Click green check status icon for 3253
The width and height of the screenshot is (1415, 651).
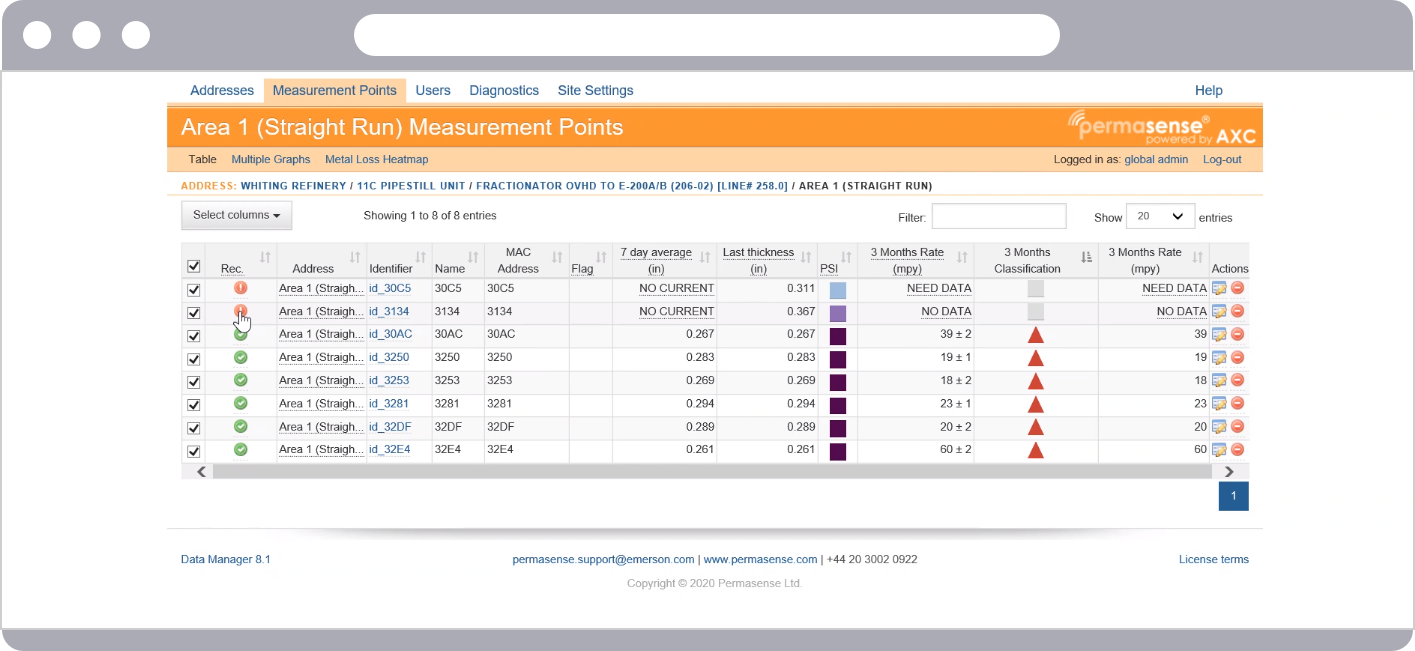point(240,379)
